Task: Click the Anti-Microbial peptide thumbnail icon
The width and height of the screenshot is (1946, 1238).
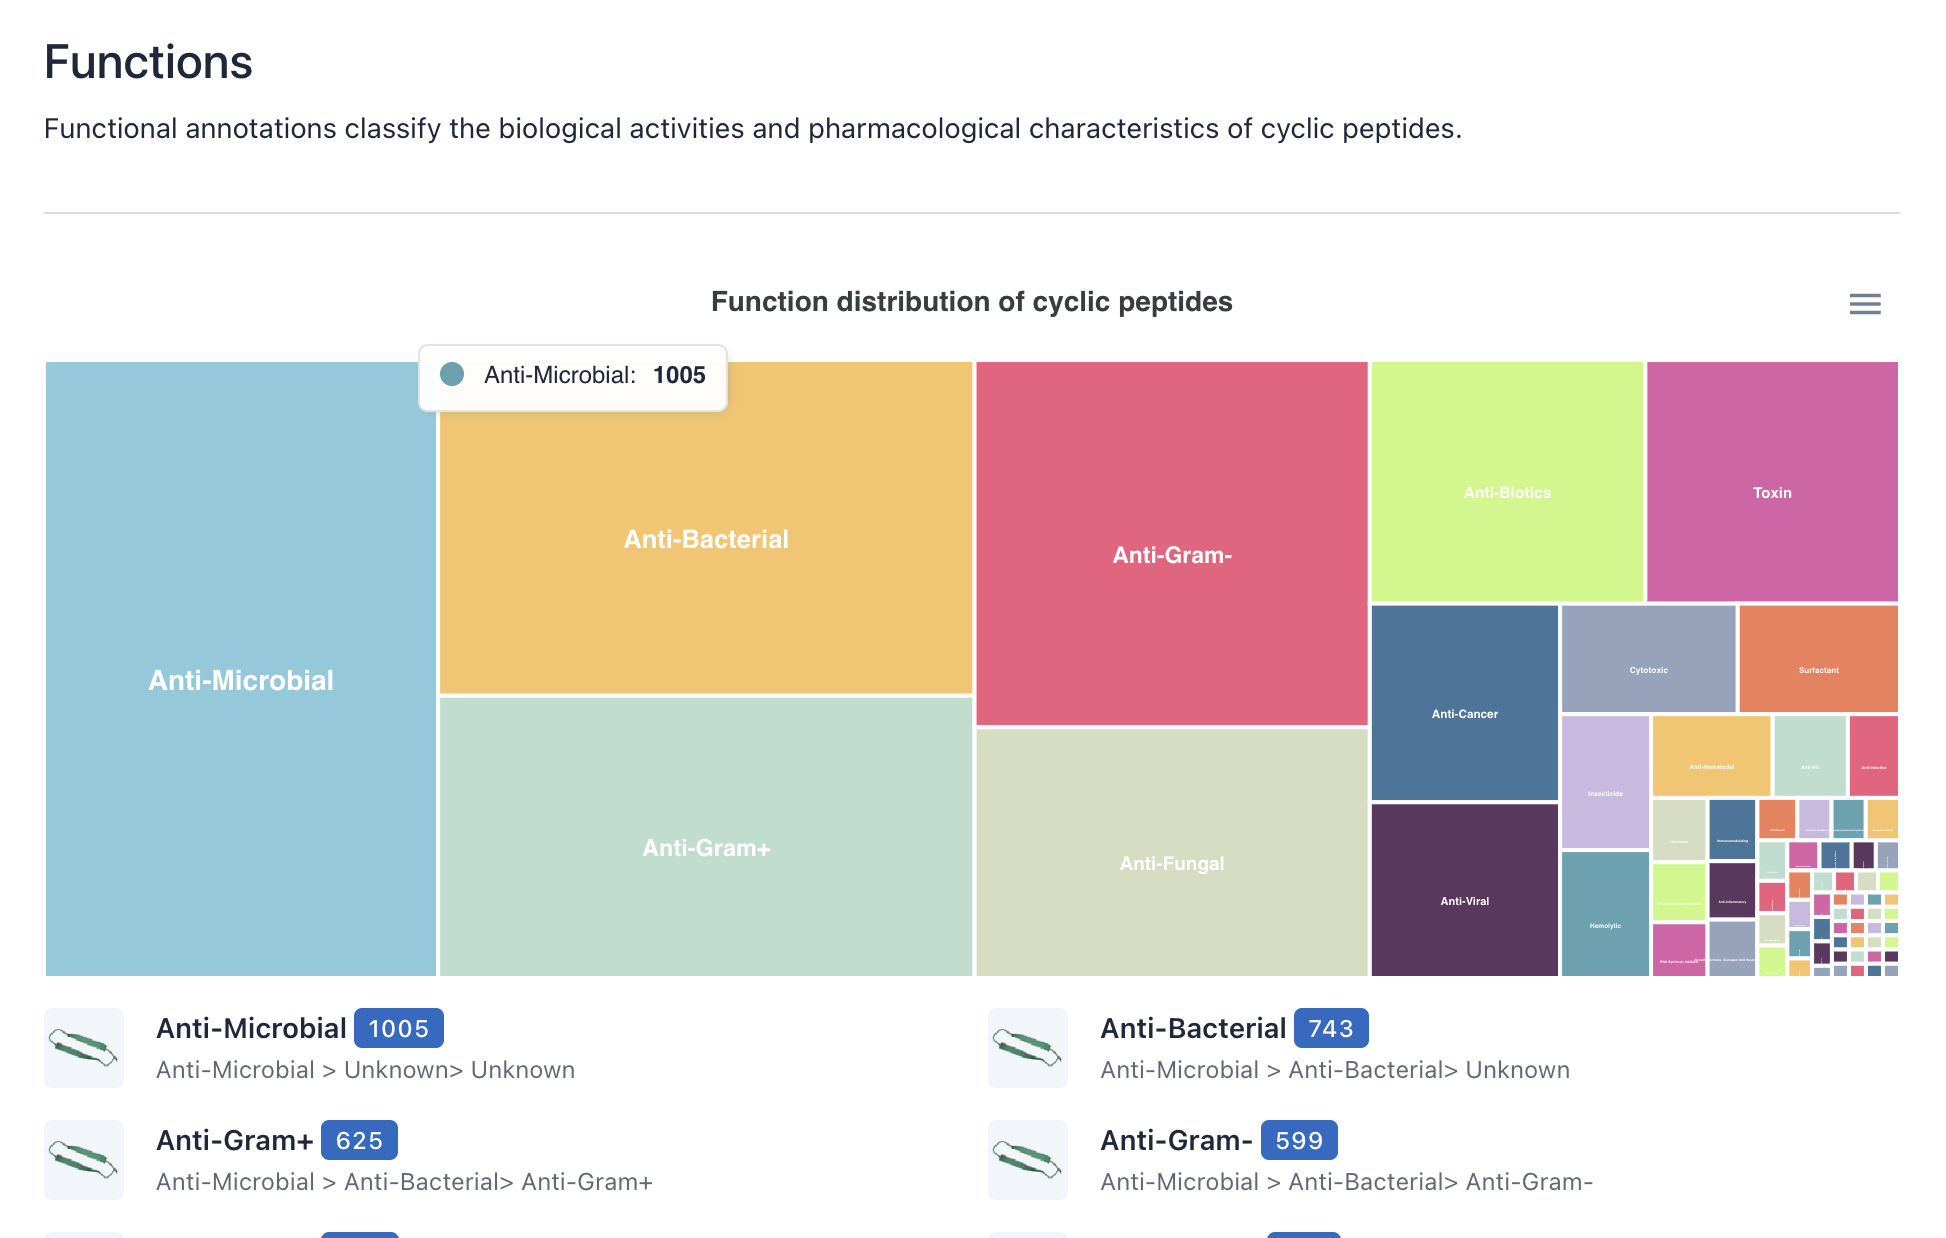Action: pyautogui.click(x=84, y=1048)
